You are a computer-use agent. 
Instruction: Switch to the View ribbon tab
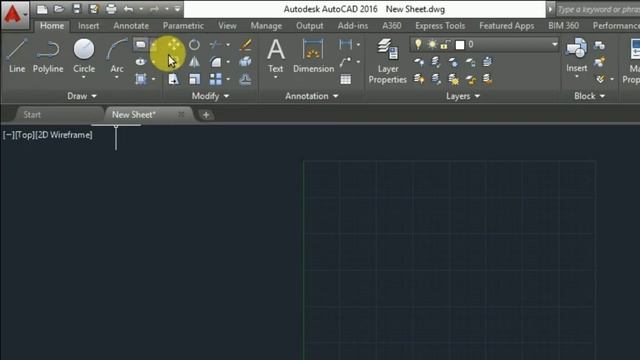(x=227, y=26)
